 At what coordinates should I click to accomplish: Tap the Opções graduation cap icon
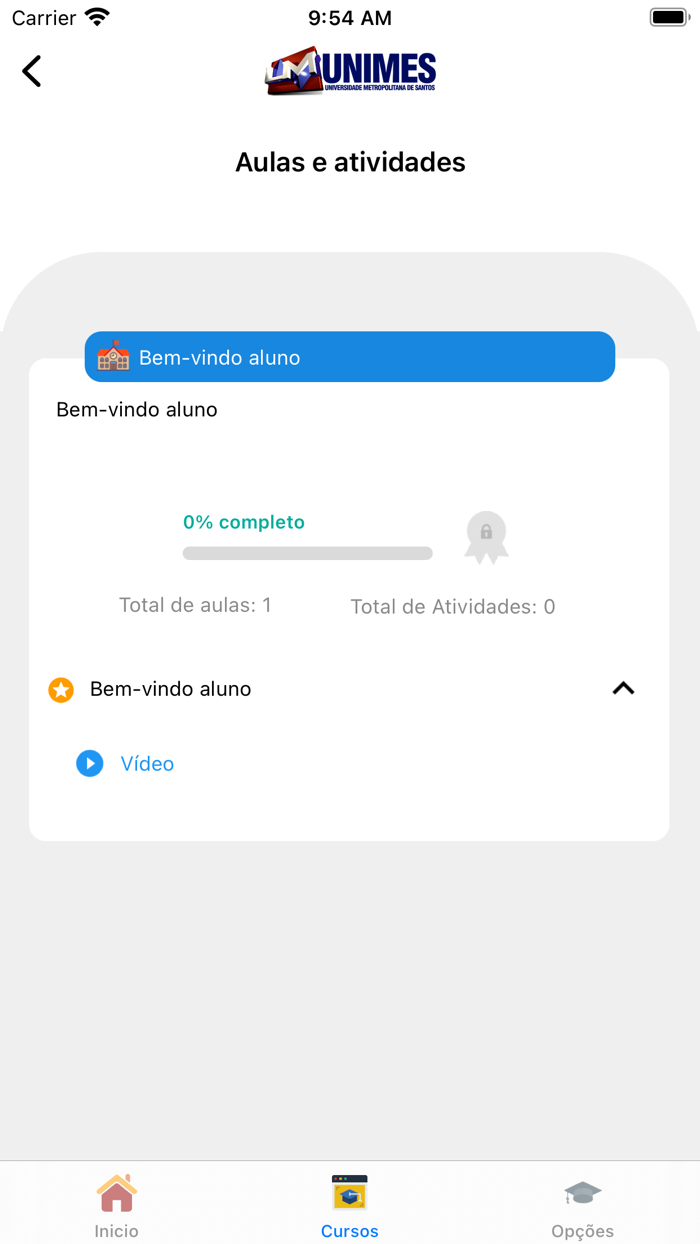coord(582,1193)
